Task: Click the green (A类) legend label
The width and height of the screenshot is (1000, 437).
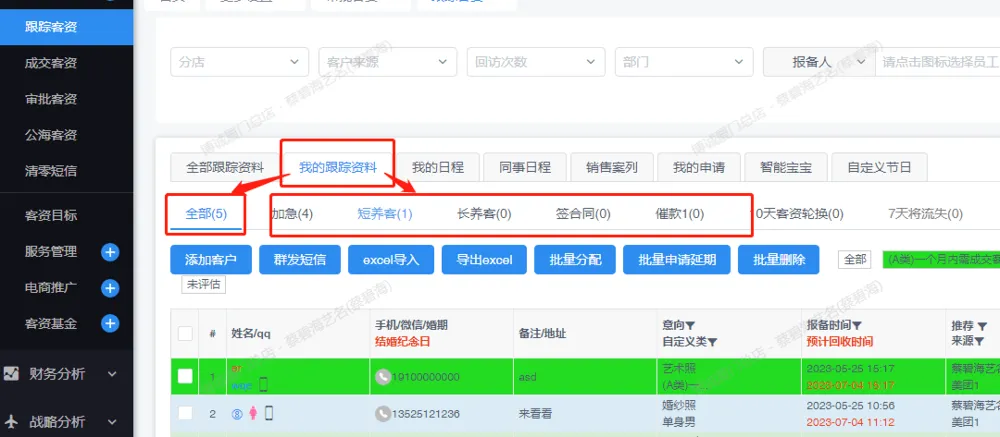Action: pyautogui.click(x=940, y=259)
